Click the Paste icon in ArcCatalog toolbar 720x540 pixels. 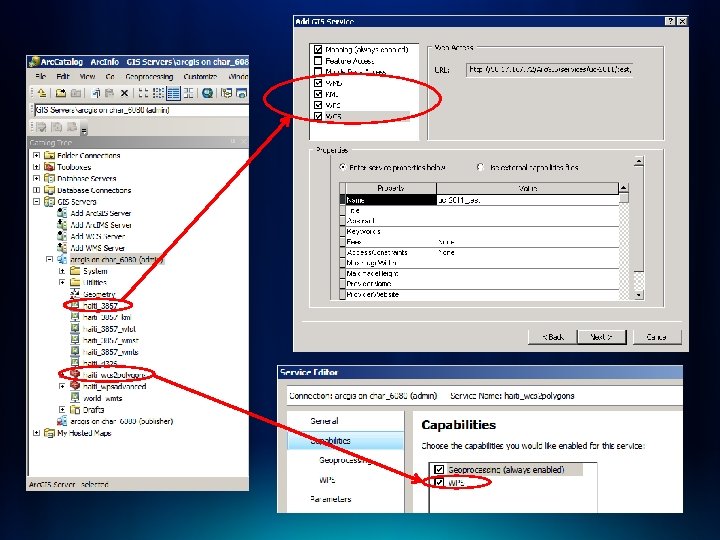point(109,93)
